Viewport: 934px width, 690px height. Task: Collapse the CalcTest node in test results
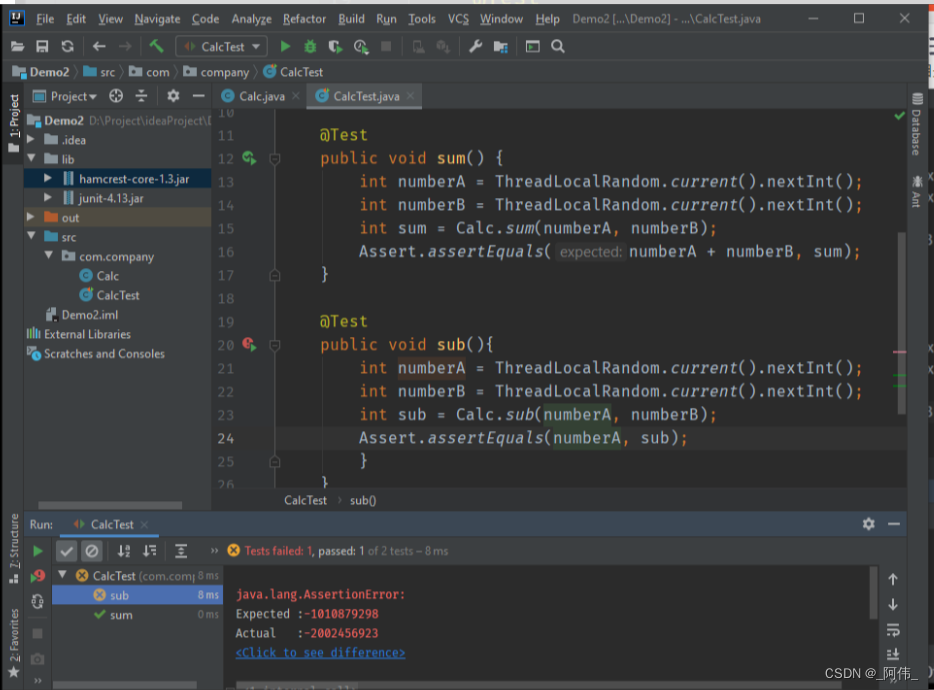[62, 575]
